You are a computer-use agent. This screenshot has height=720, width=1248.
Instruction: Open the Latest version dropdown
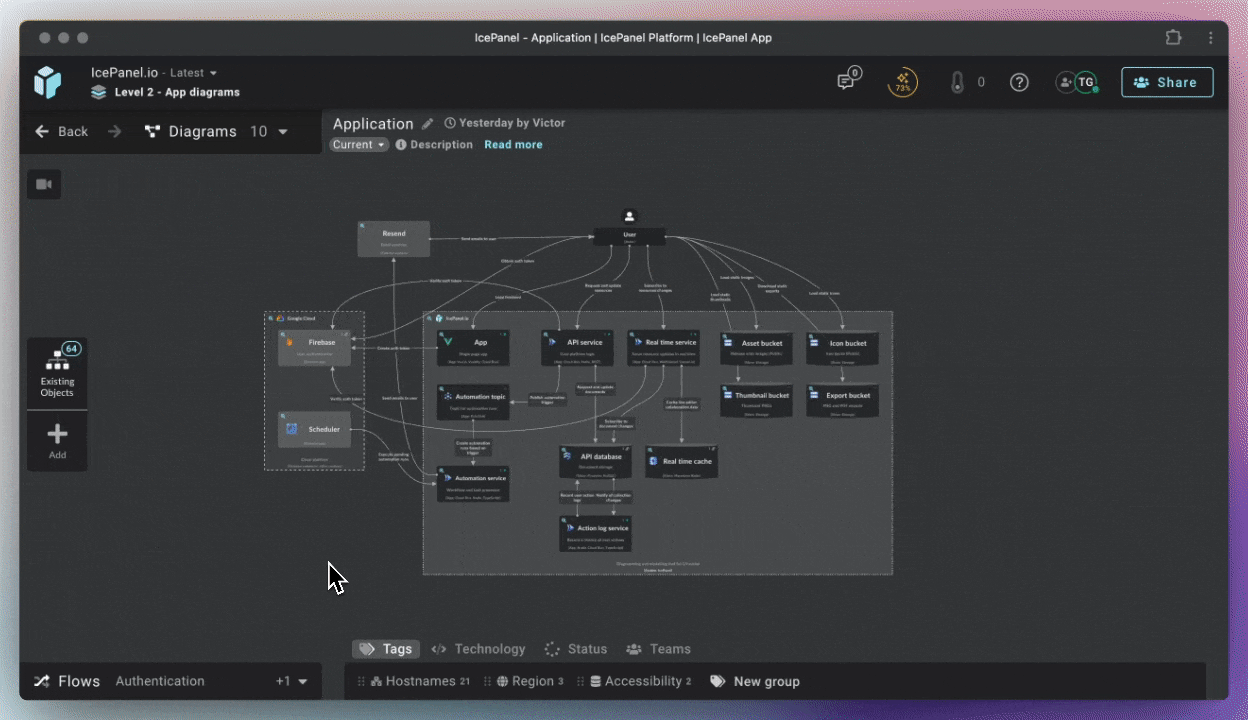[194, 73]
